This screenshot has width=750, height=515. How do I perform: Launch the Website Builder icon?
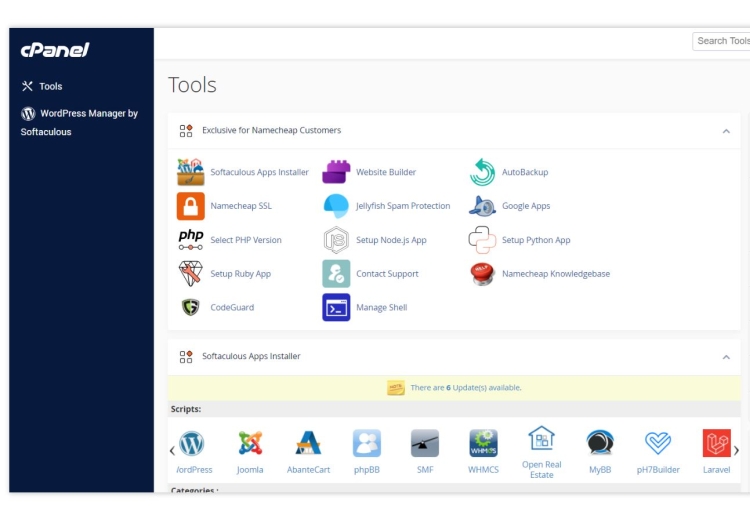pos(336,172)
